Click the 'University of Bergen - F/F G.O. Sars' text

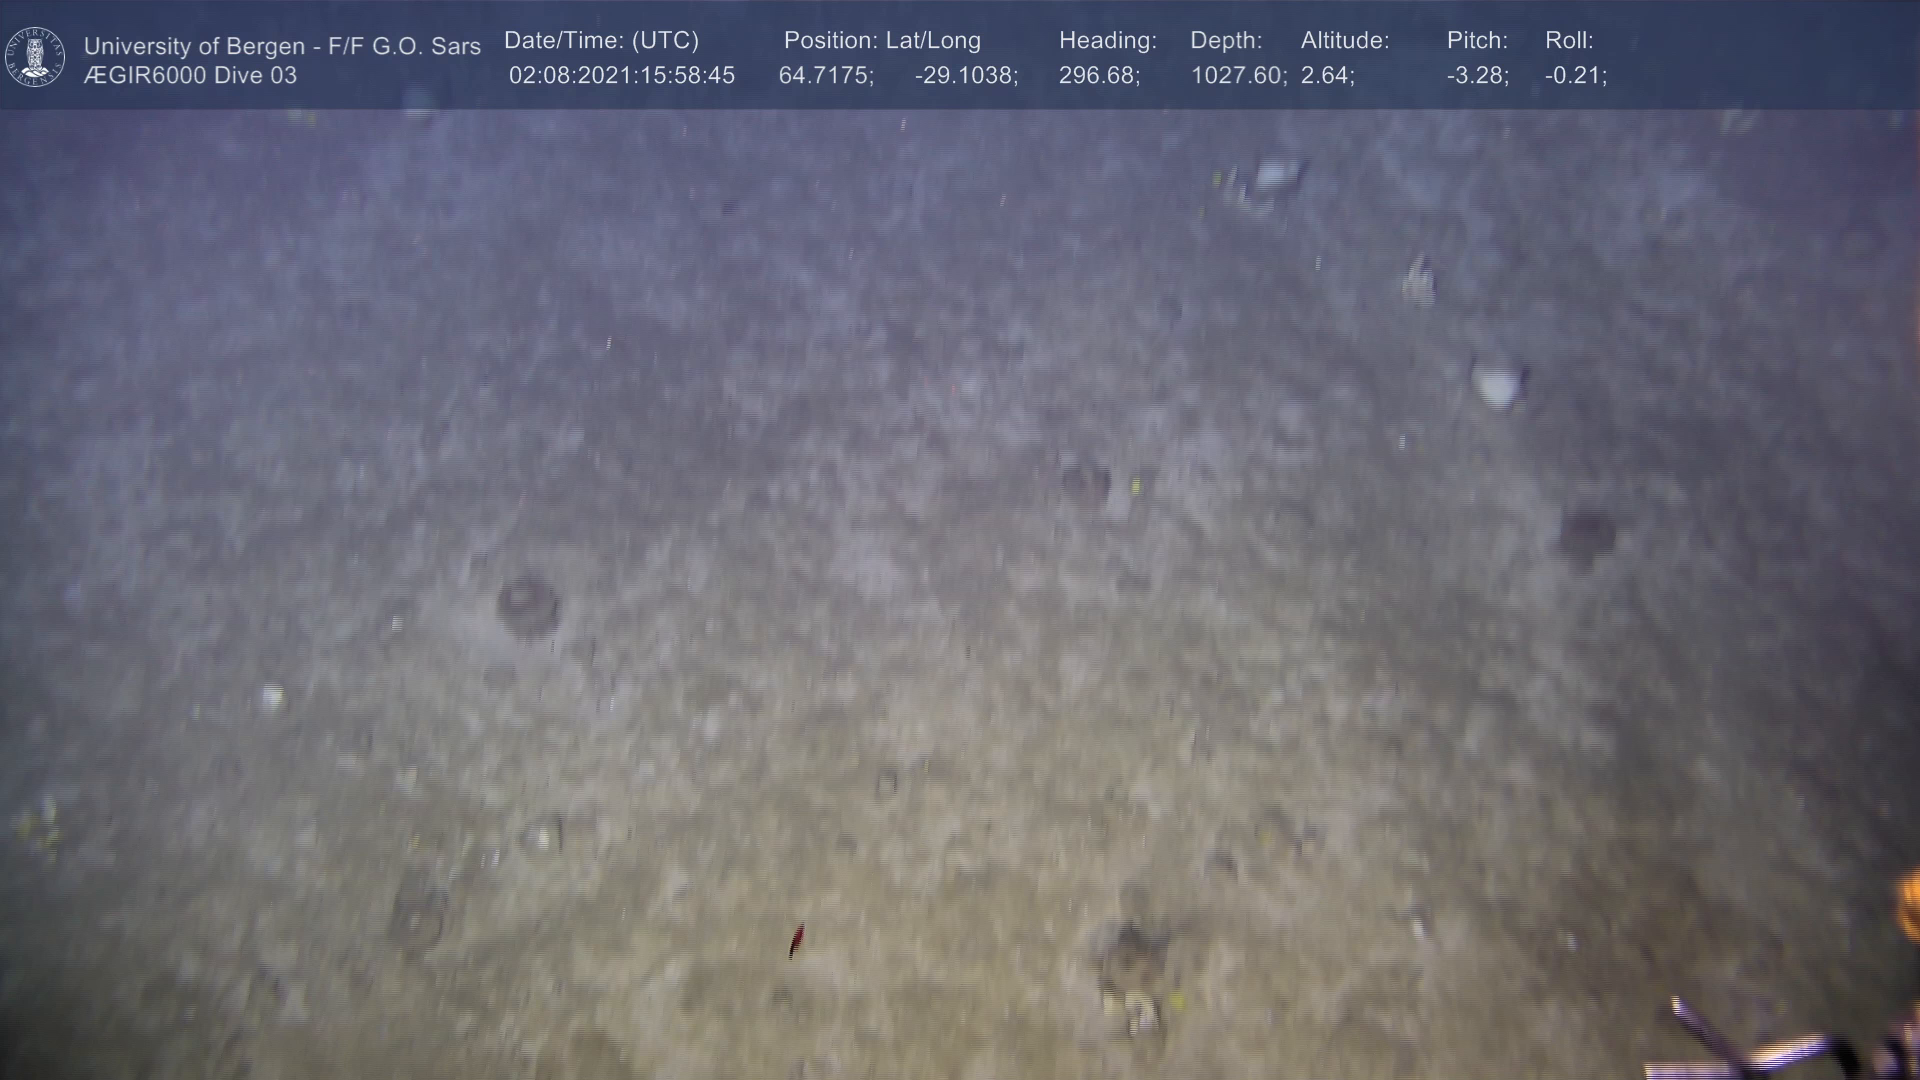point(282,46)
